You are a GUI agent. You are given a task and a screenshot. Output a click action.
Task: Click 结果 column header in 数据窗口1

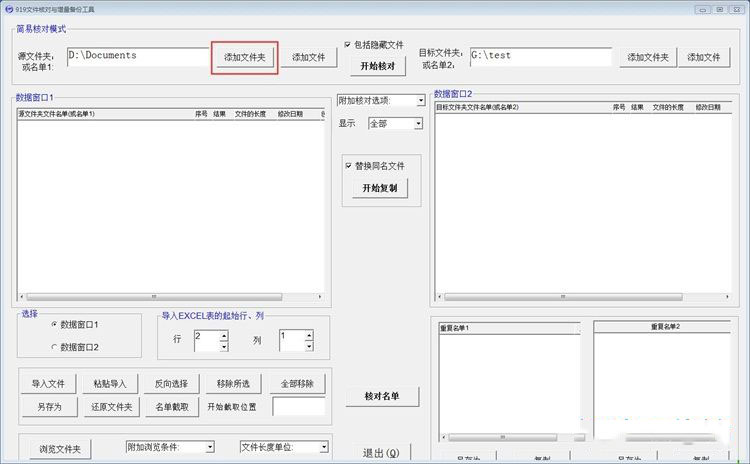coord(220,114)
